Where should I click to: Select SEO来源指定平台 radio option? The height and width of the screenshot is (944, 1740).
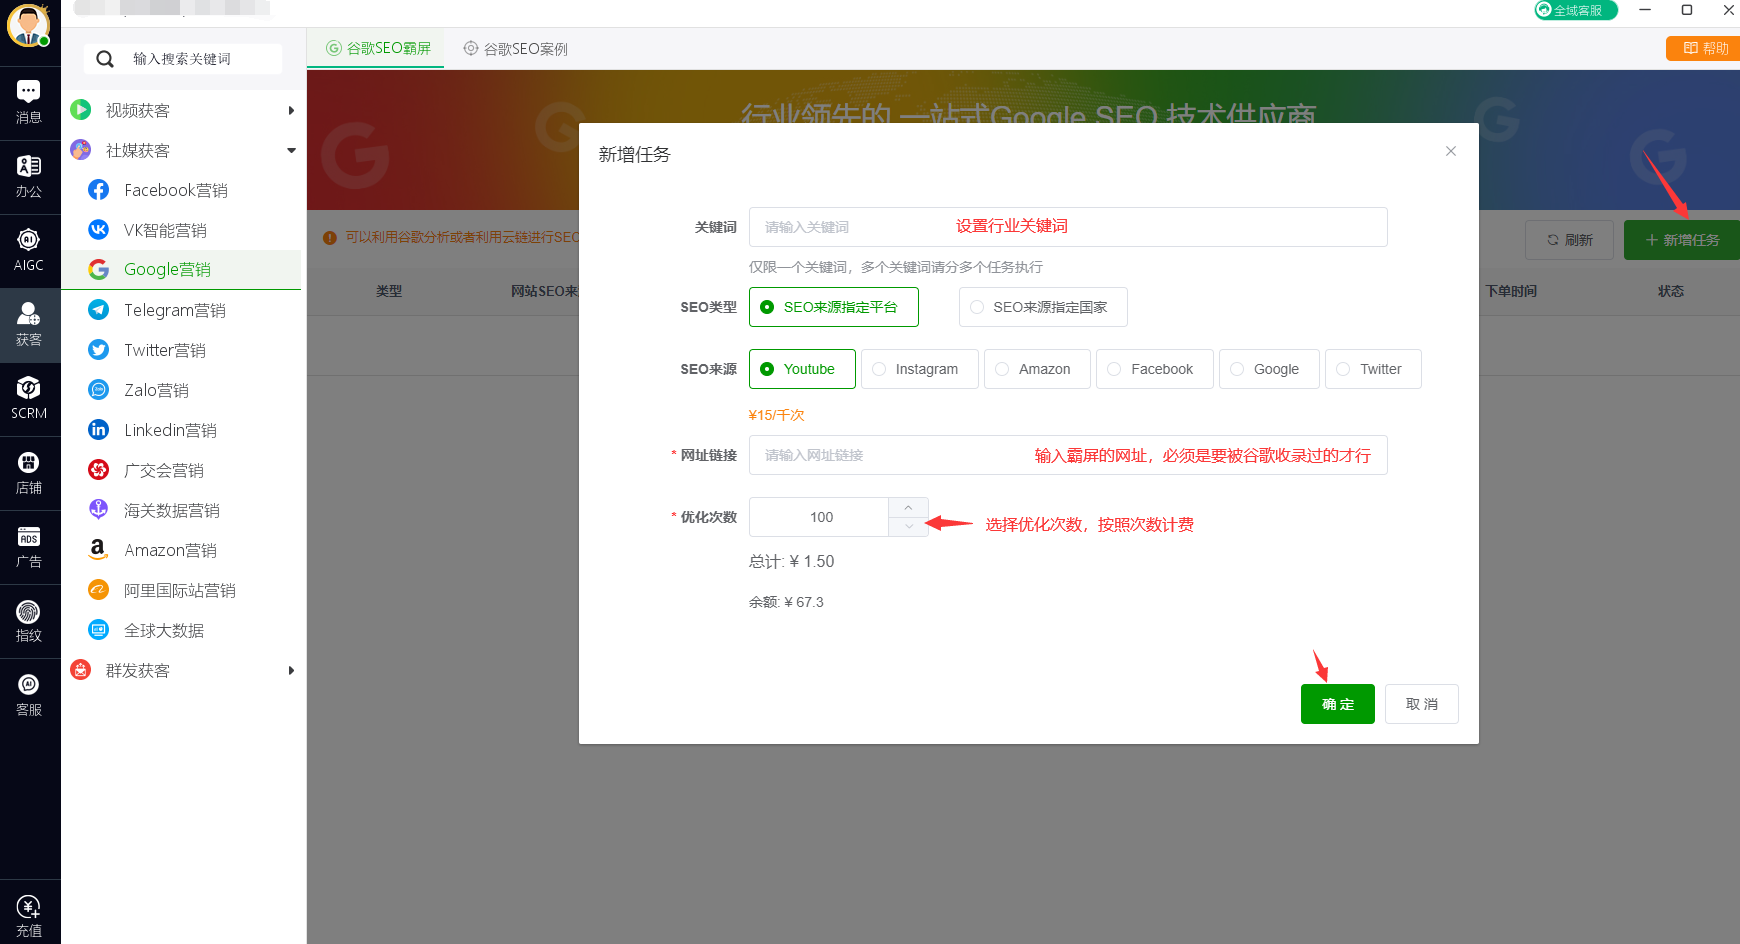point(833,307)
